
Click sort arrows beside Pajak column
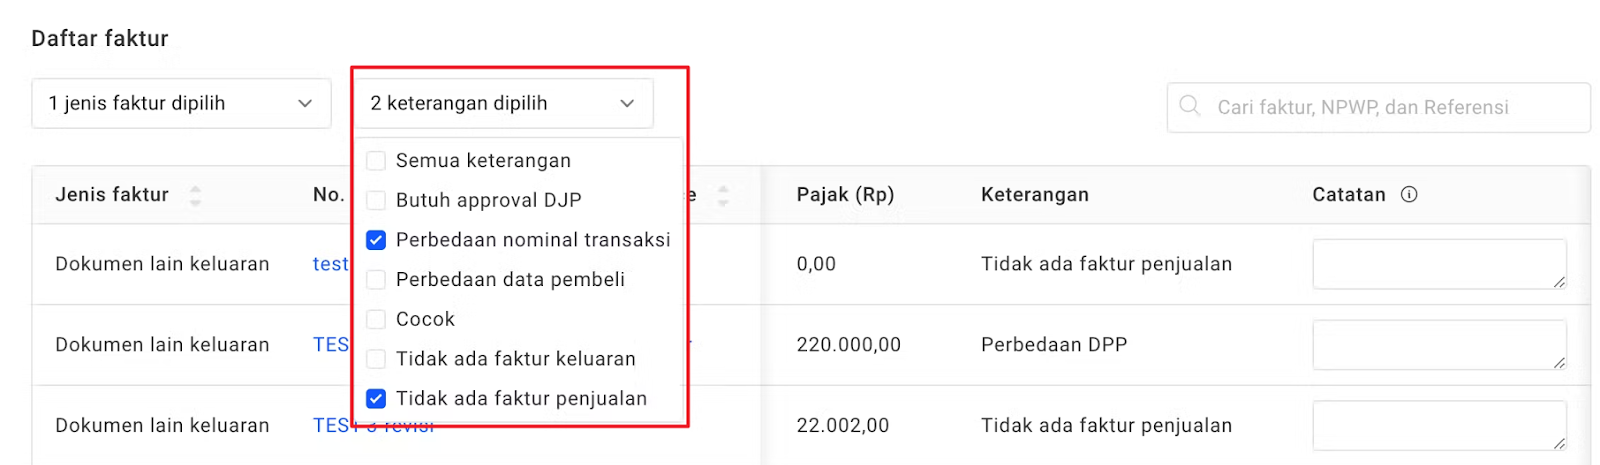pyautogui.click(x=723, y=195)
